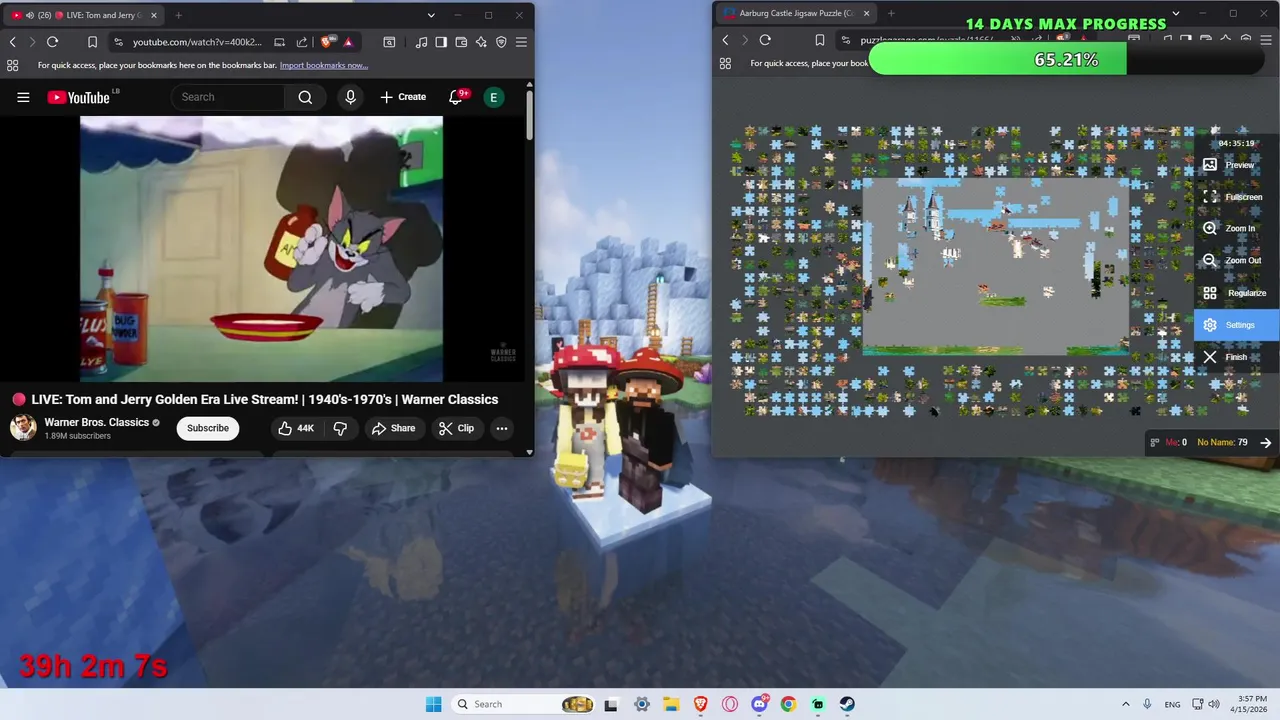The height and width of the screenshot is (720, 1280).
Task: Open the puzzle Settings
Action: [1236, 325]
